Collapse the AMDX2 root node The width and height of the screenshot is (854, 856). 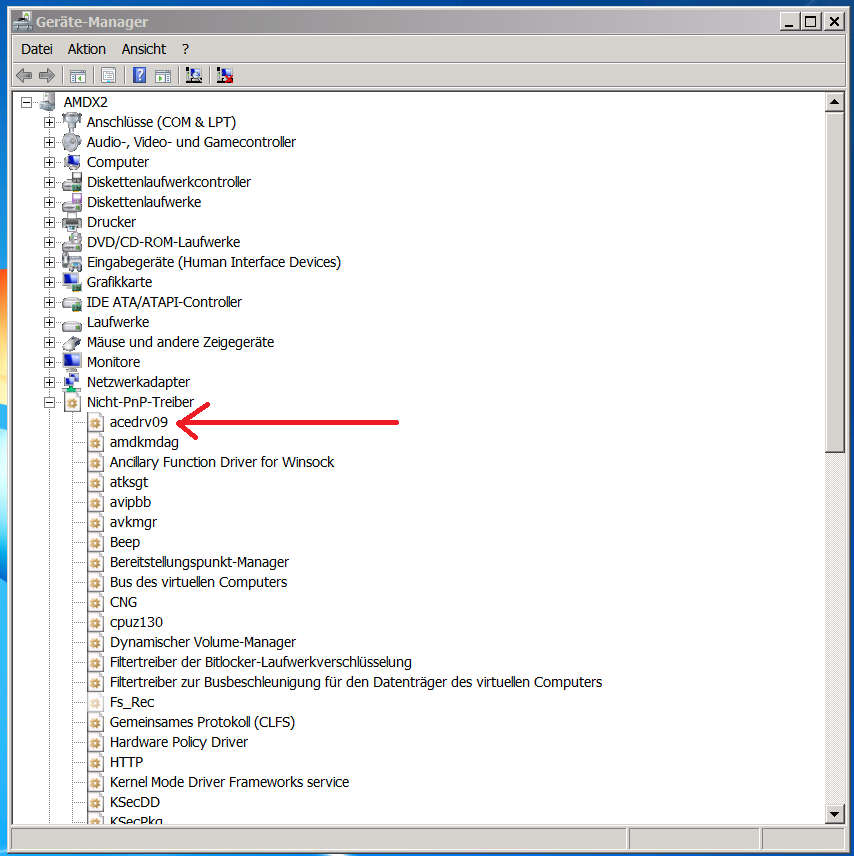tap(26, 102)
